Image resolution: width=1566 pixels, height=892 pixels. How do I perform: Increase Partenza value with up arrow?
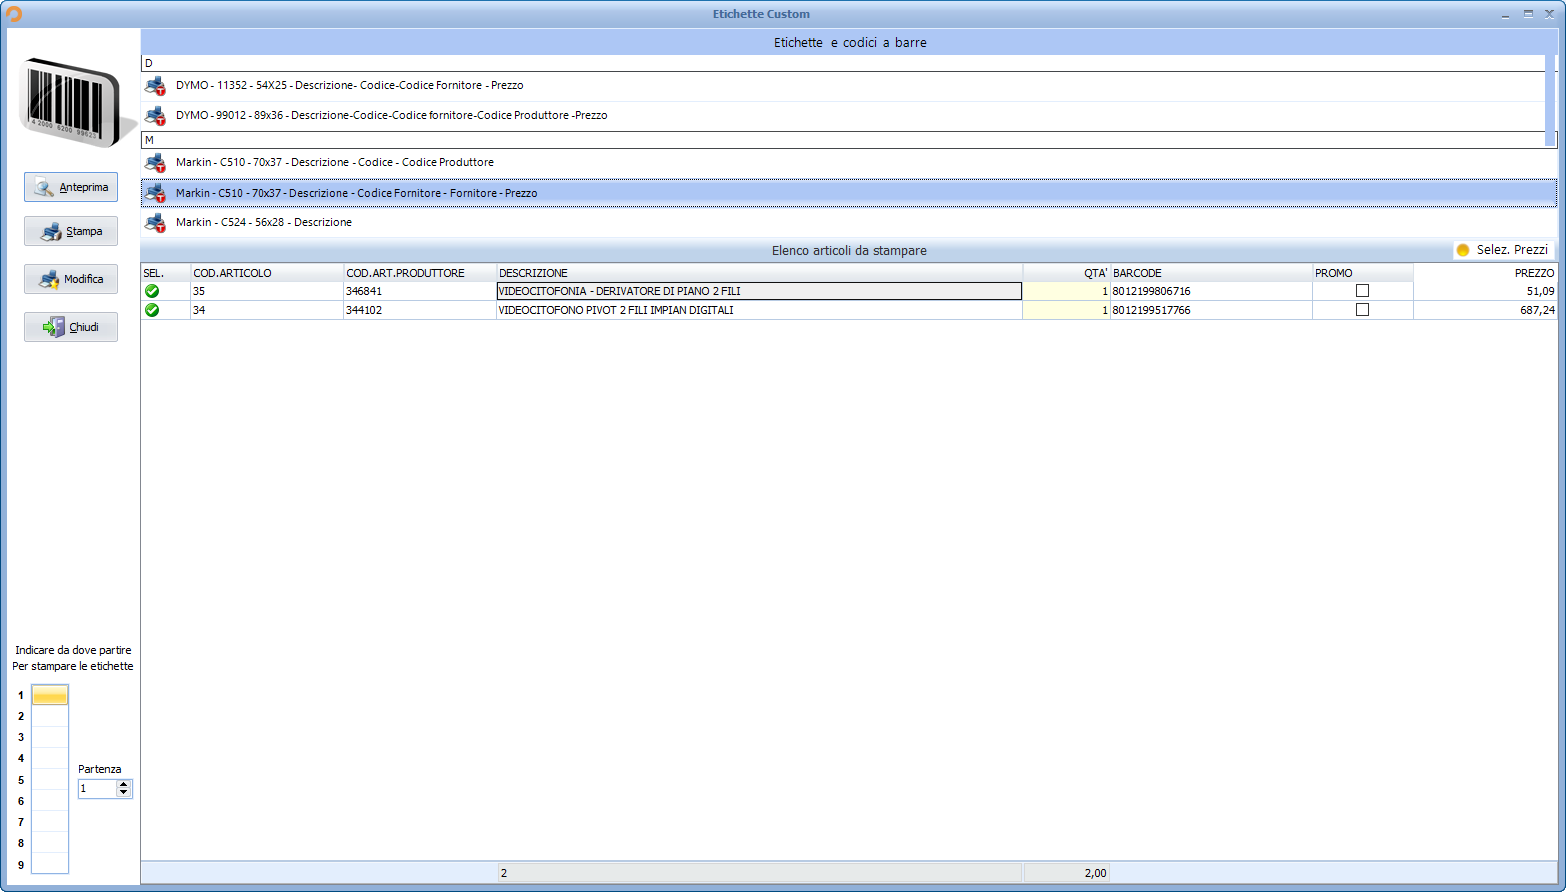click(x=124, y=784)
